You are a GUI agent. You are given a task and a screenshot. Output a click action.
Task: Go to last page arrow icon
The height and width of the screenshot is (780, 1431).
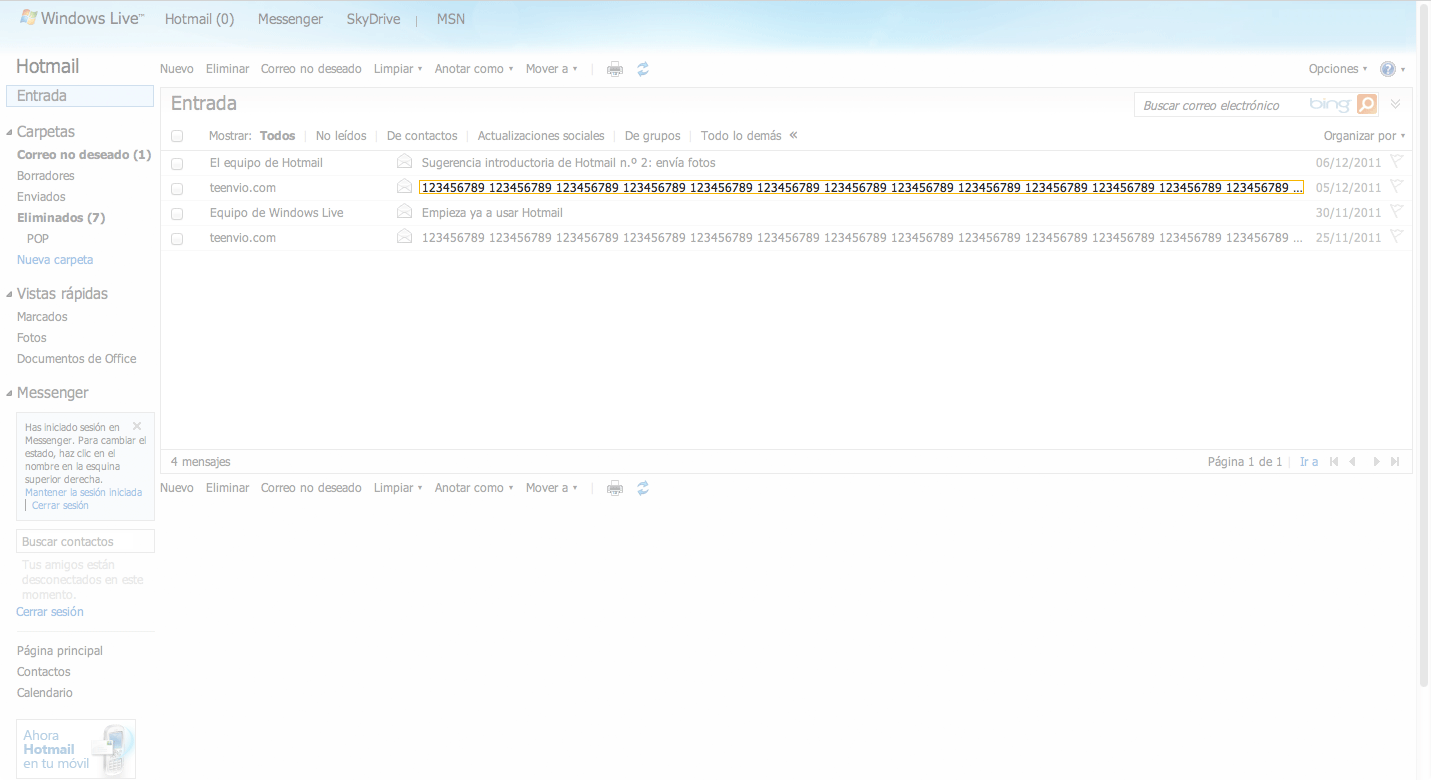[x=1395, y=462]
